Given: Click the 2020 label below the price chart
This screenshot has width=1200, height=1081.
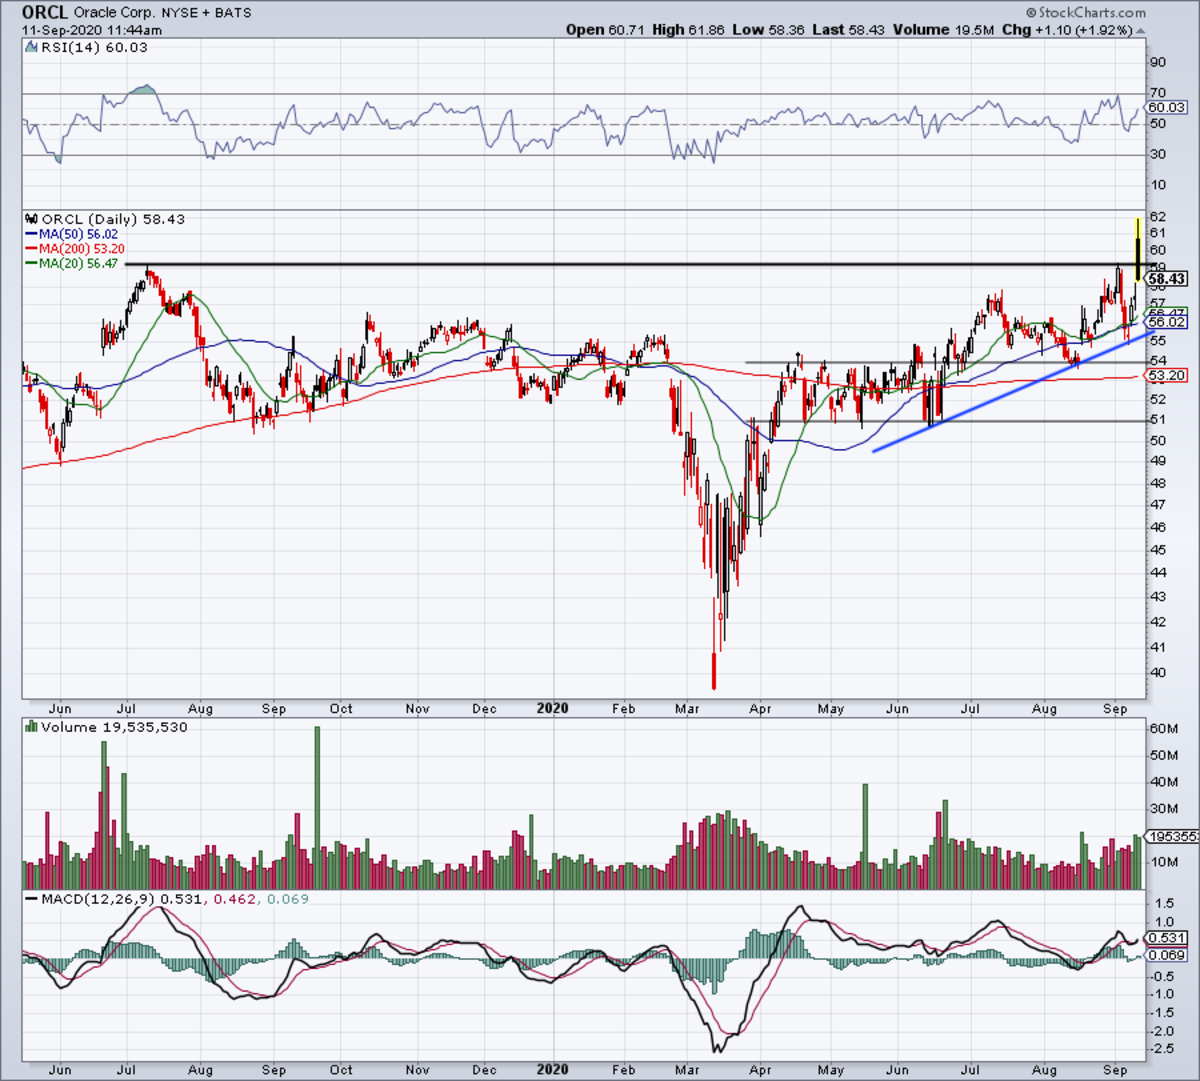Looking at the screenshot, I should (x=552, y=708).
